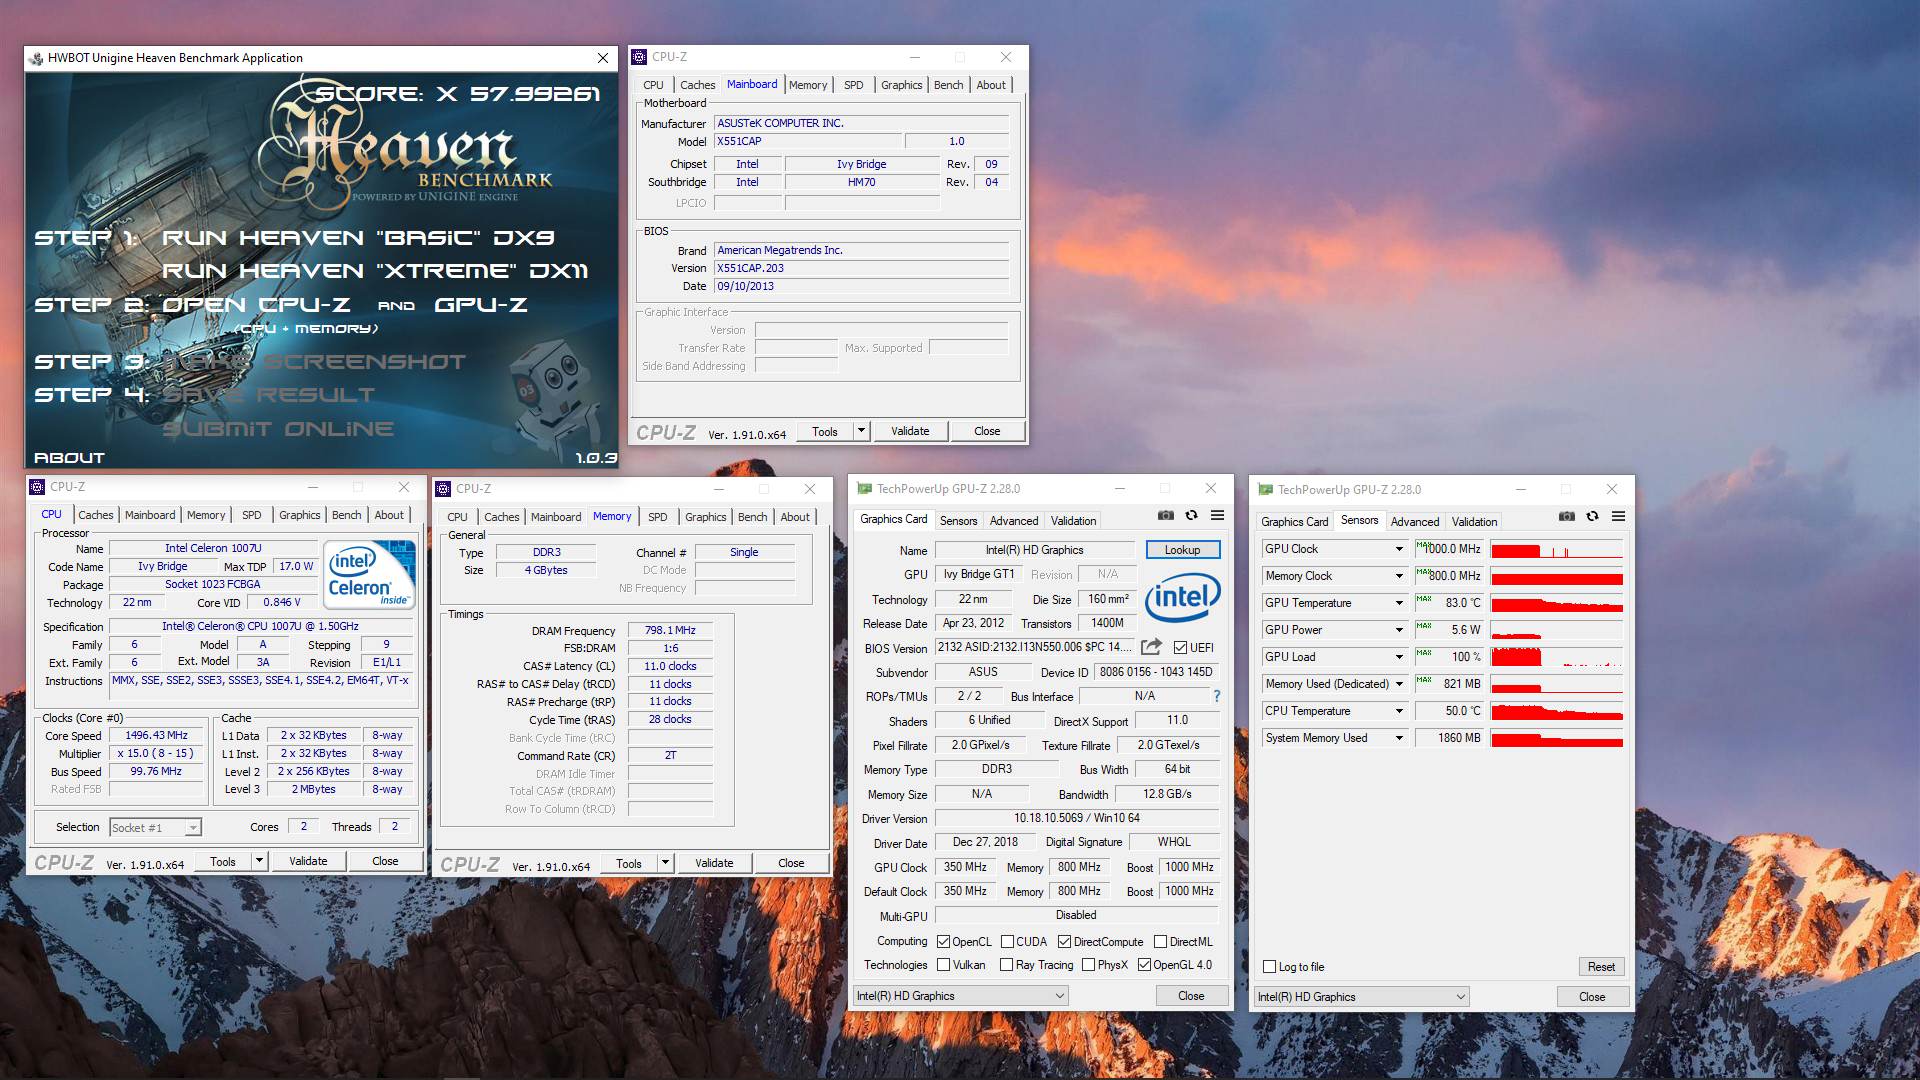The height and width of the screenshot is (1080, 1920).
Task: Expand the GPU Load sensor dropdown
Action: (1399, 657)
